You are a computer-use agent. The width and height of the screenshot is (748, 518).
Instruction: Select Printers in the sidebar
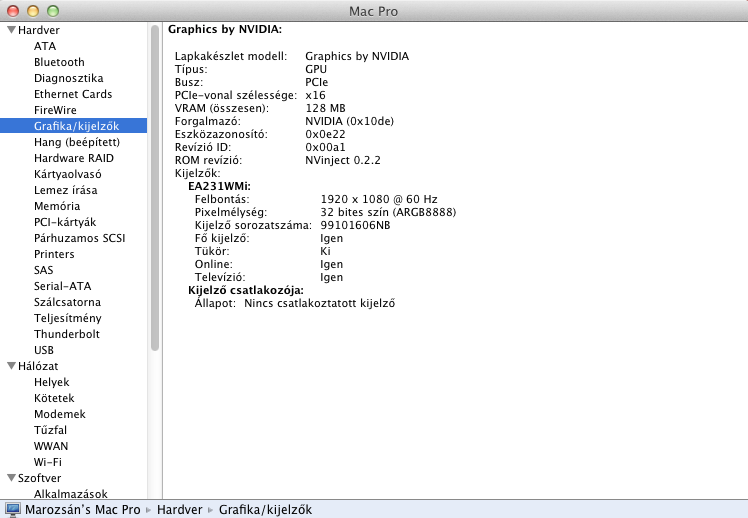coord(54,254)
